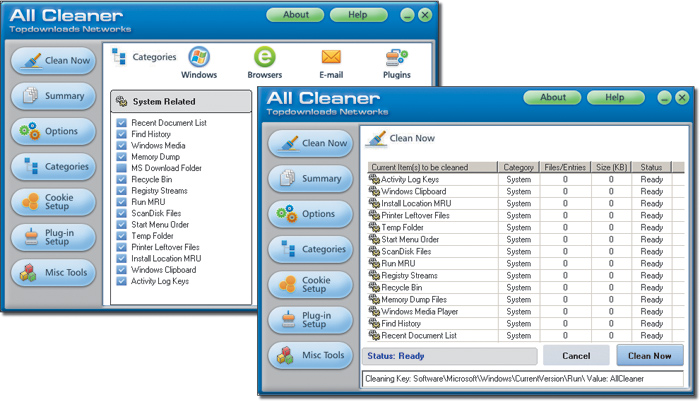
Task: Click Clean Now sidebar button in back window
Action: point(54,61)
